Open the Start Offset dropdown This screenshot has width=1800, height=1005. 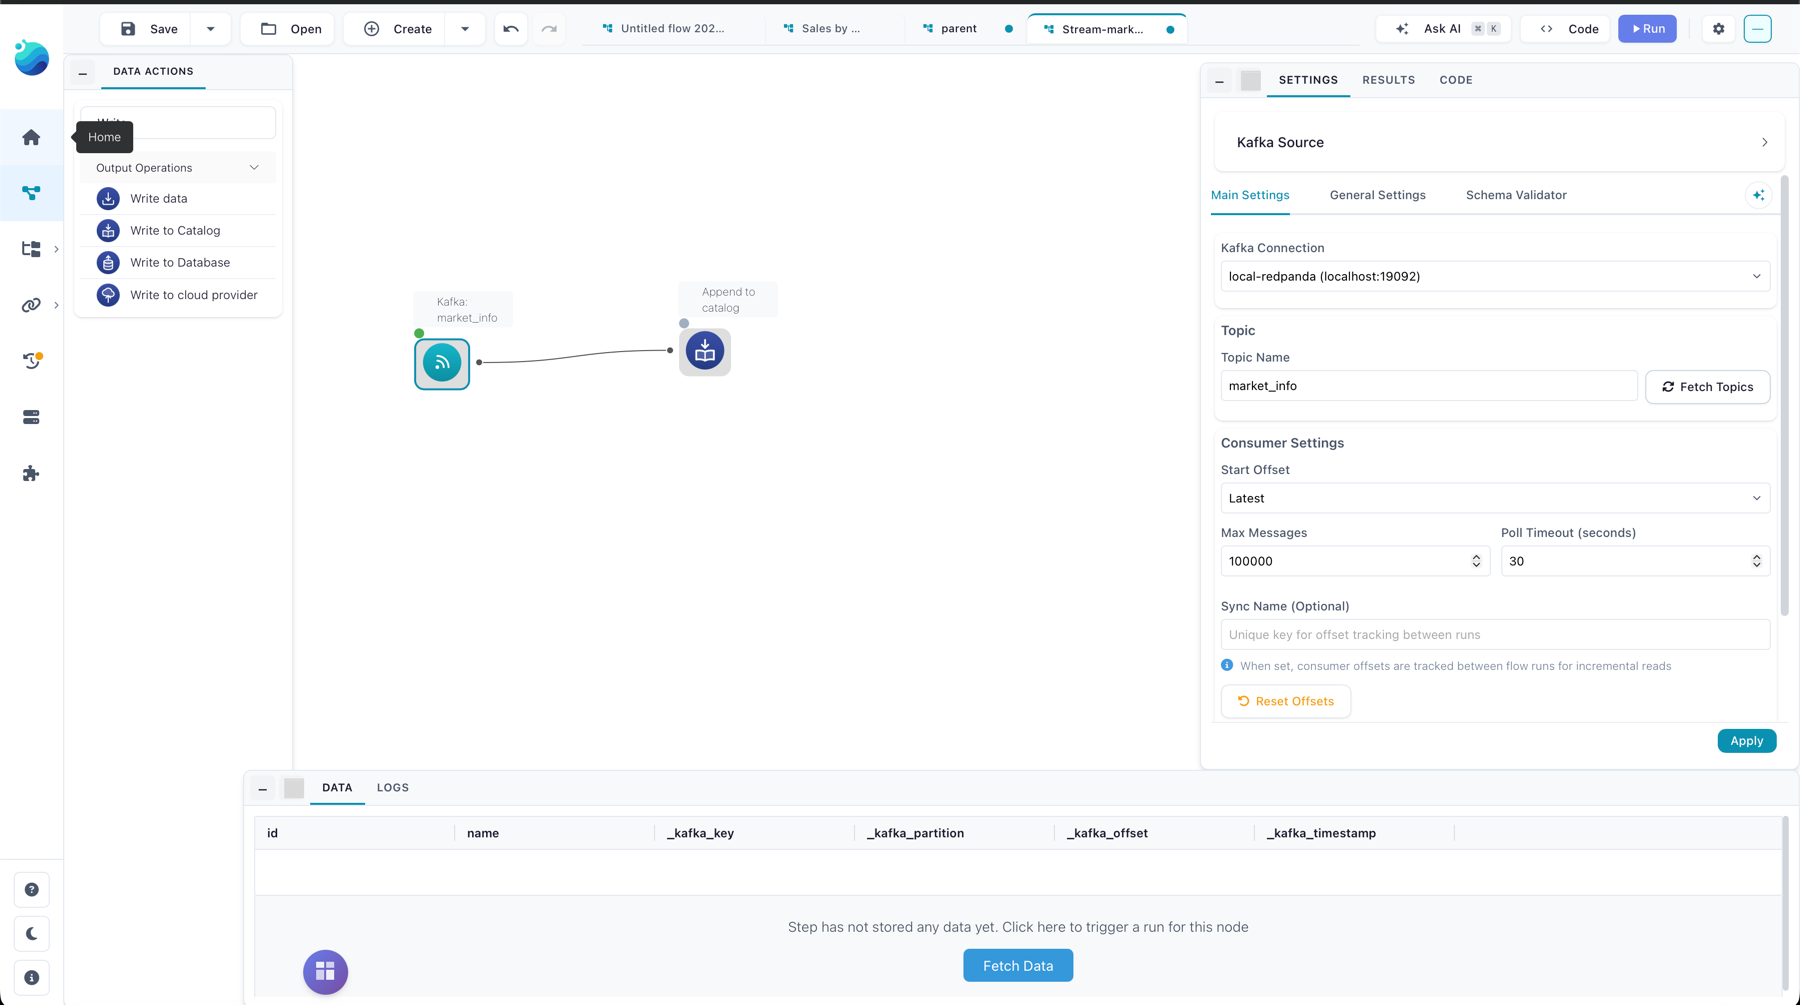[x=1495, y=498]
